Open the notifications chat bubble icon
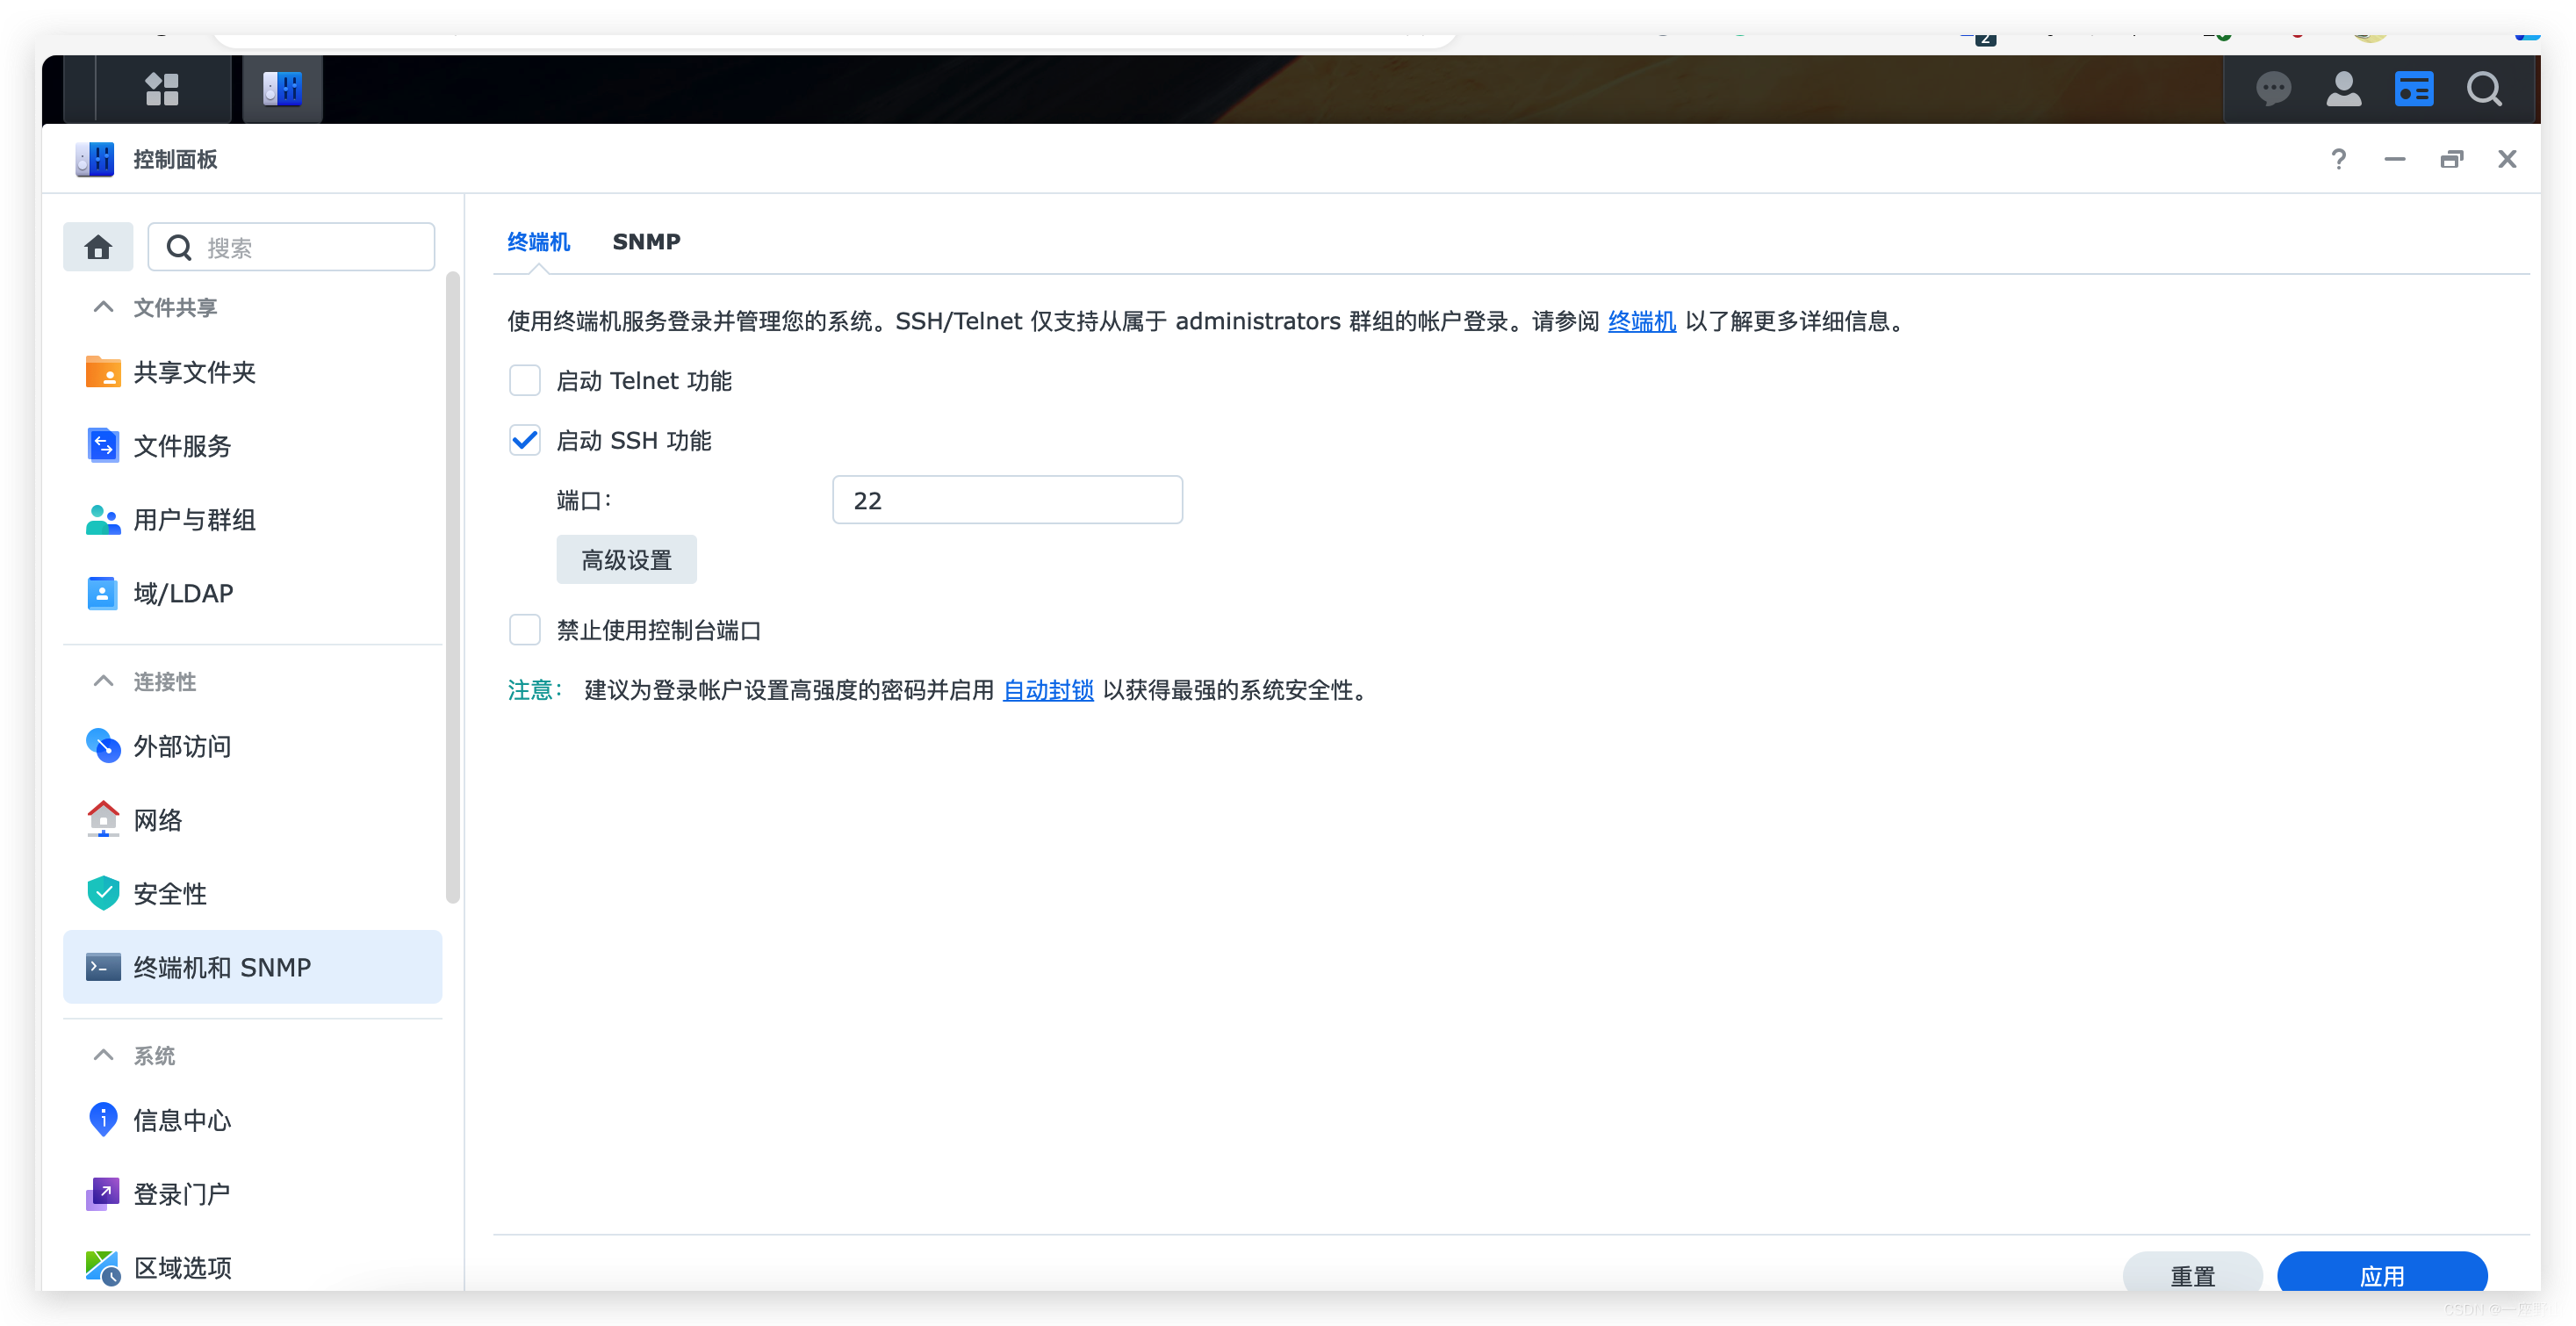The image size is (2576, 1326). [2273, 89]
